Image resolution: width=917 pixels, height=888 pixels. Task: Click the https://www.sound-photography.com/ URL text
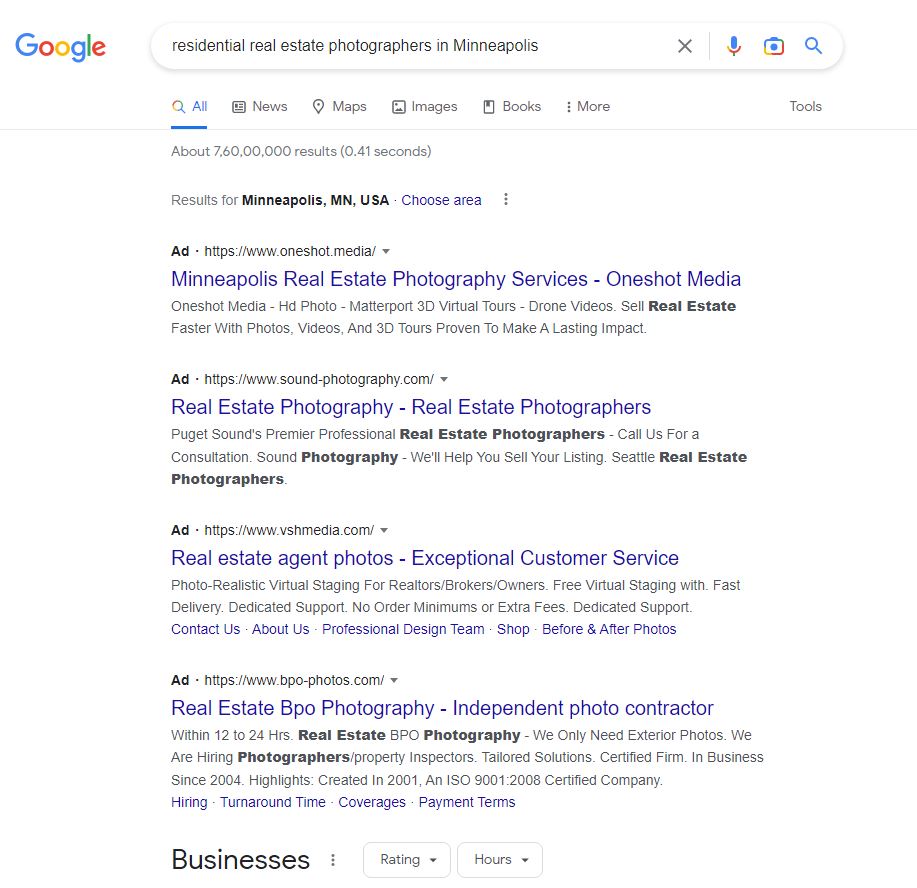(x=319, y=380)
